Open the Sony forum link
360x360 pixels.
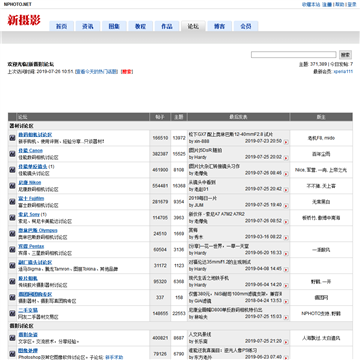coord(29,214)
